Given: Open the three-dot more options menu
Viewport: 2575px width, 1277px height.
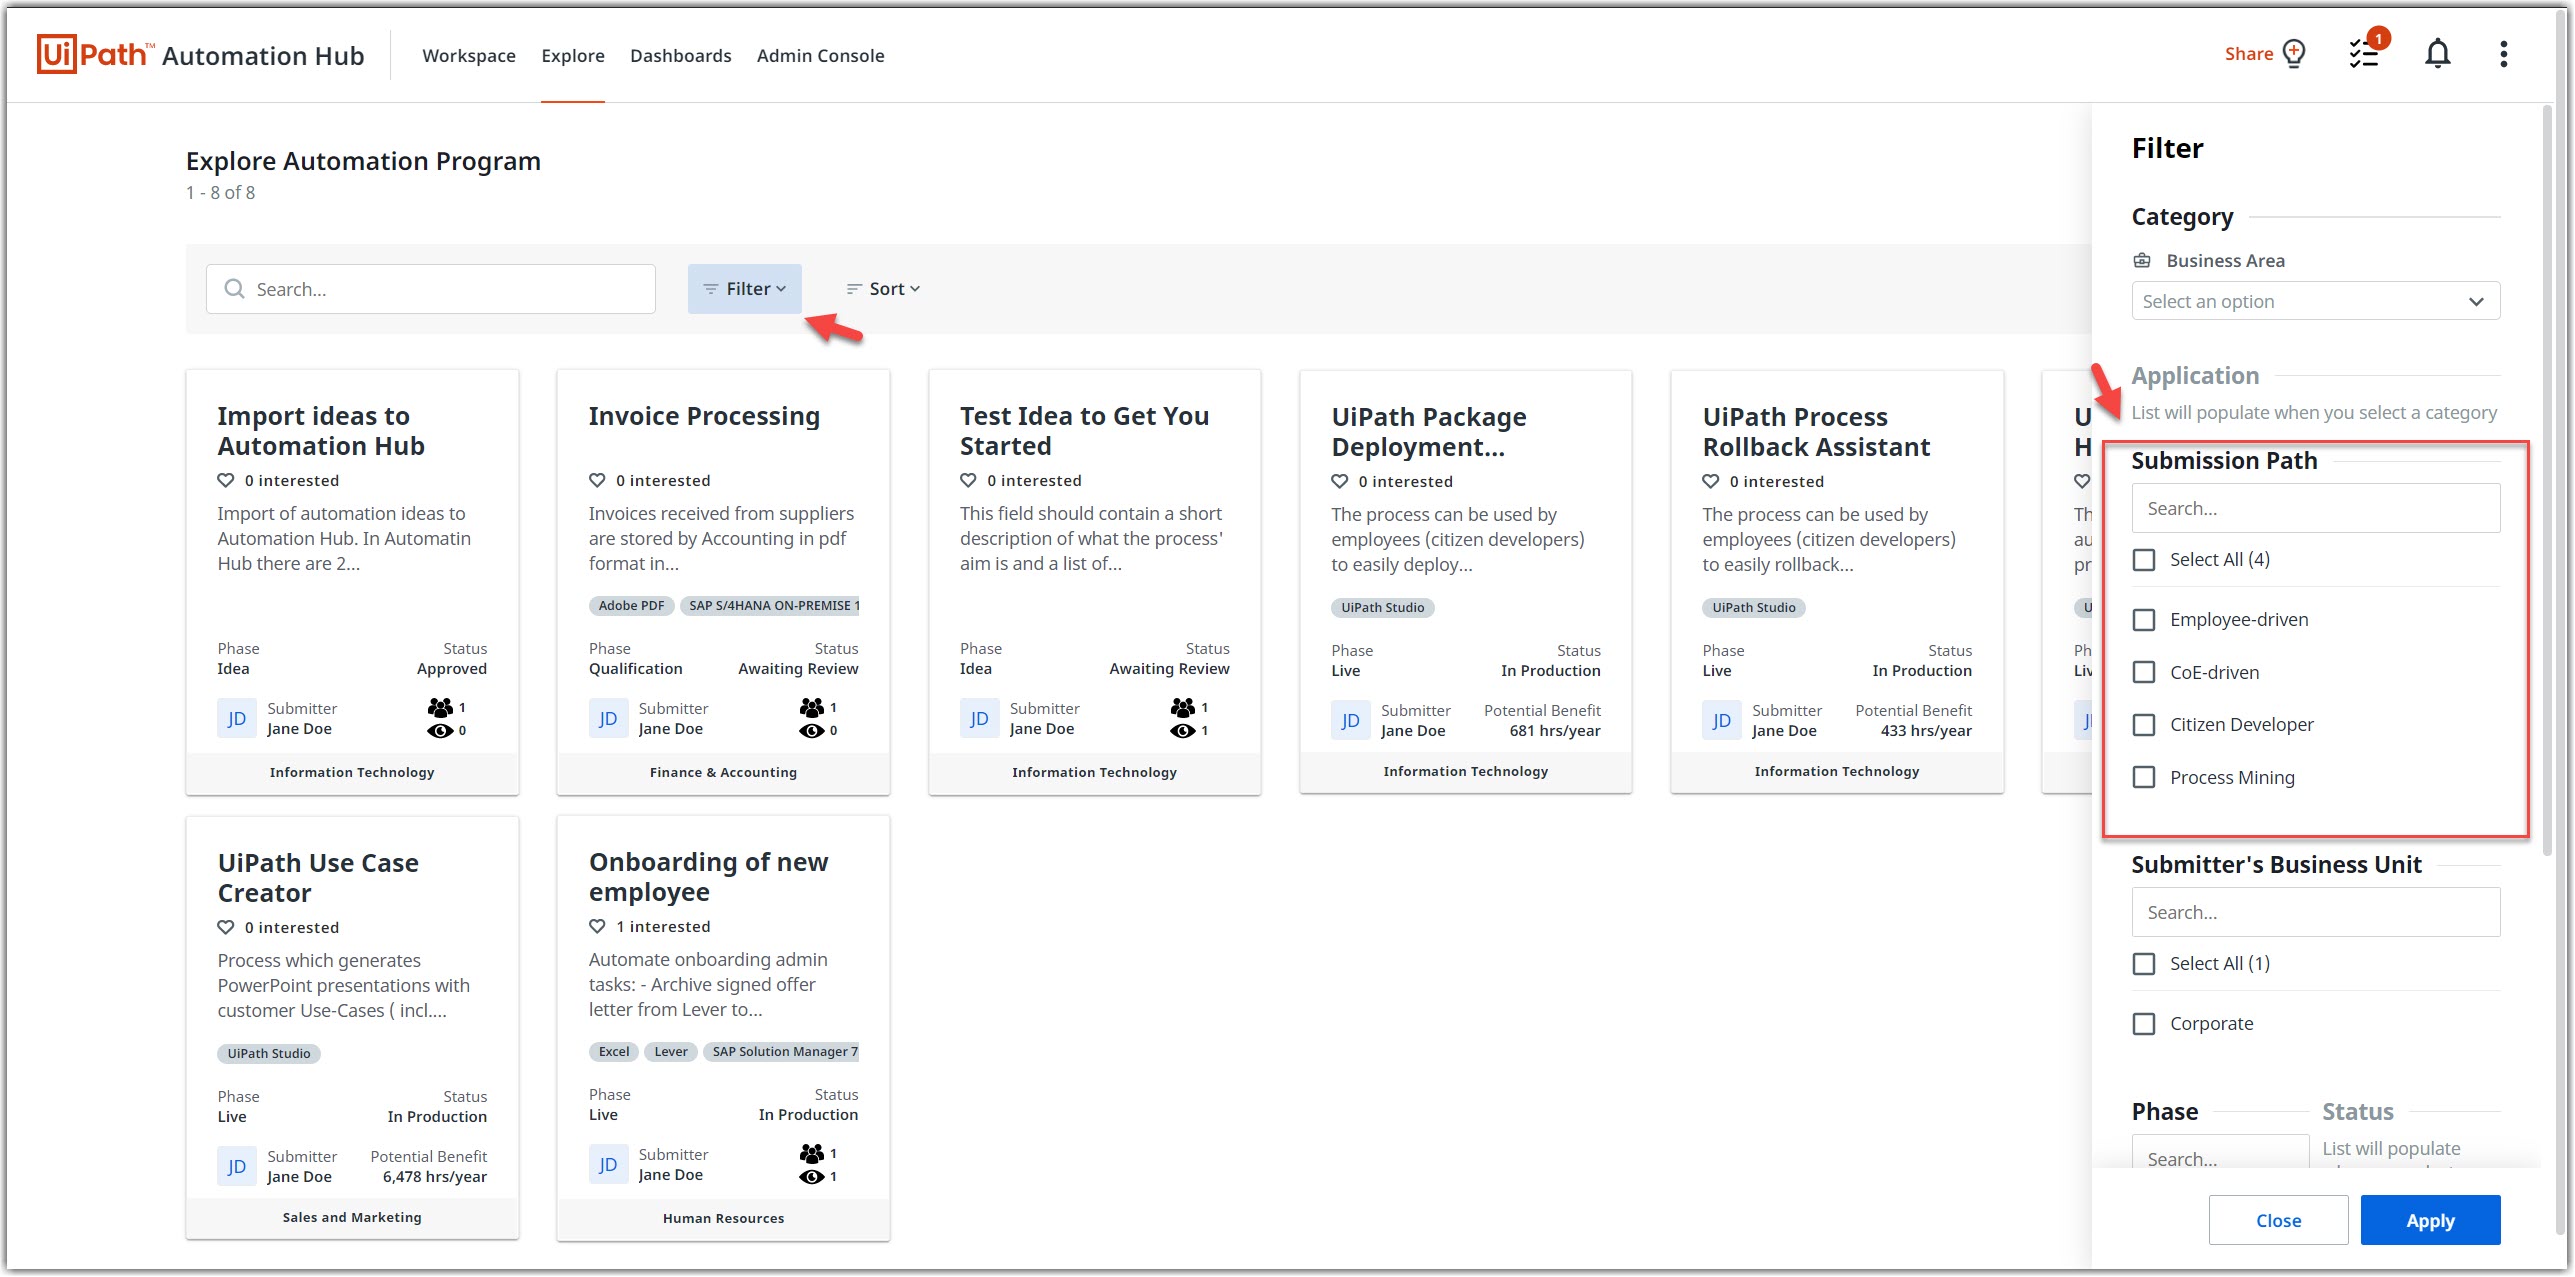Looking at the screenshot, I should click(2503, 54).
